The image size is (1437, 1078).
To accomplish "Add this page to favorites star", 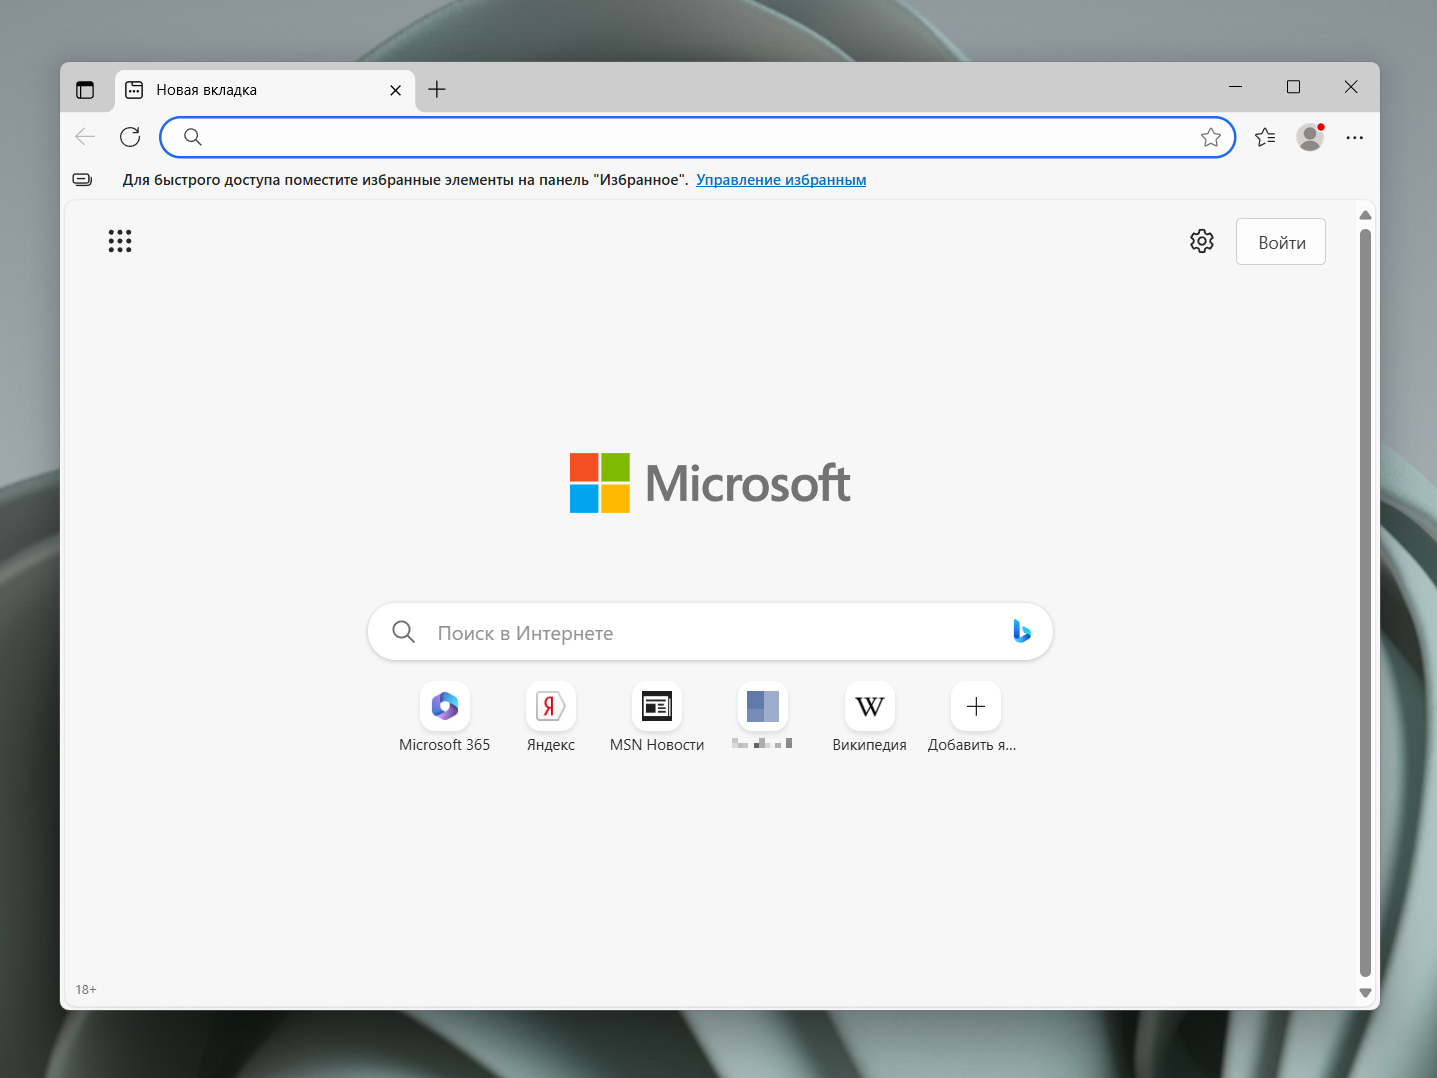I will coord(1210,137).
